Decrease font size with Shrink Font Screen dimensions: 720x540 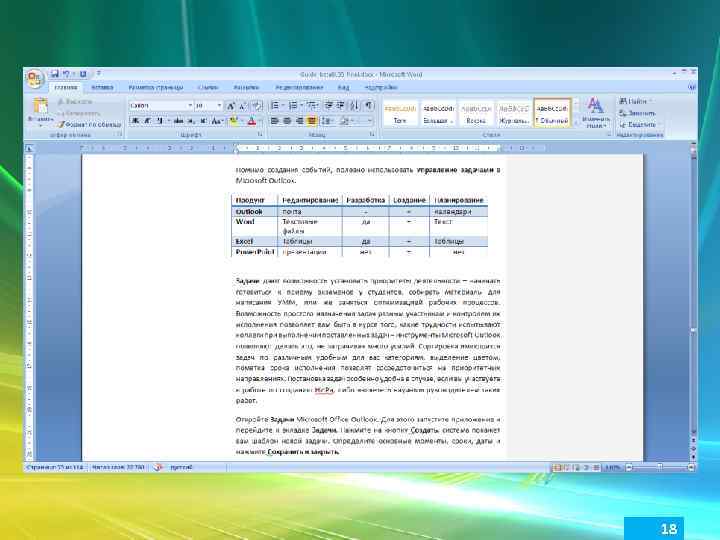click(x=243, y=106)
